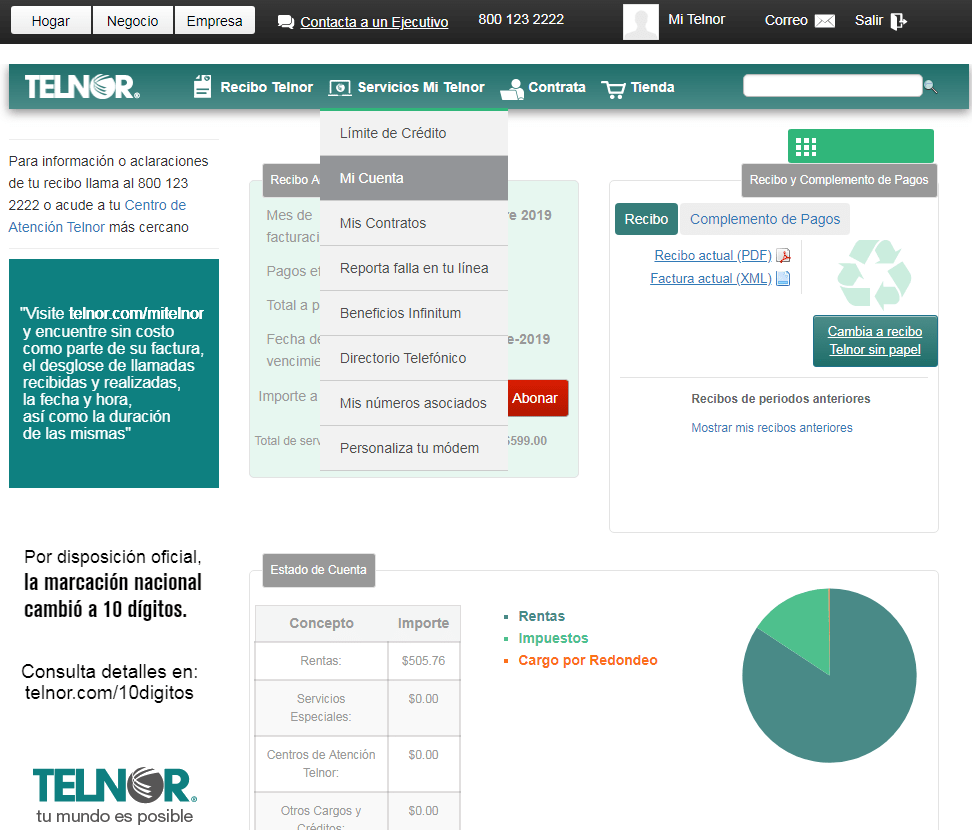Click the search input field

point(831,86)
